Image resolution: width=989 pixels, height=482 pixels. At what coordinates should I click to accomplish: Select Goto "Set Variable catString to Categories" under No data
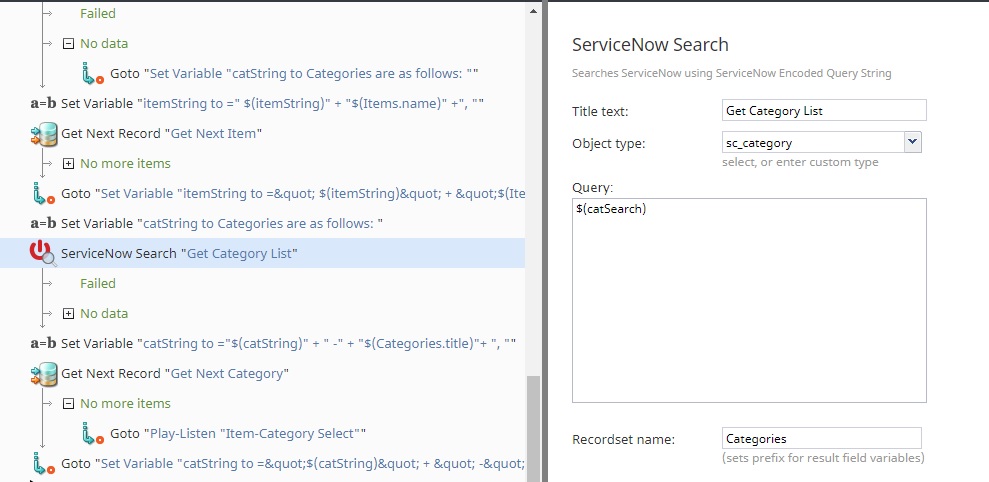coord(294,73)
